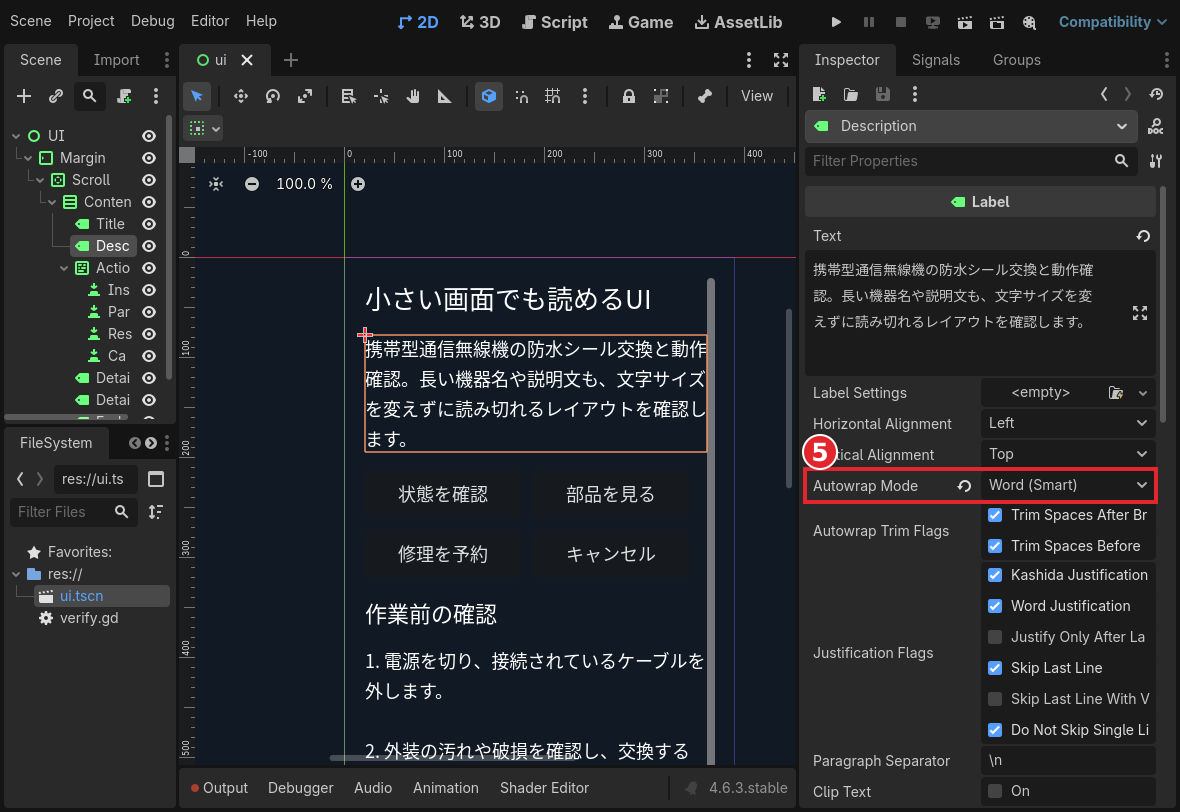Attach a script to the selected node

(124, 96)
